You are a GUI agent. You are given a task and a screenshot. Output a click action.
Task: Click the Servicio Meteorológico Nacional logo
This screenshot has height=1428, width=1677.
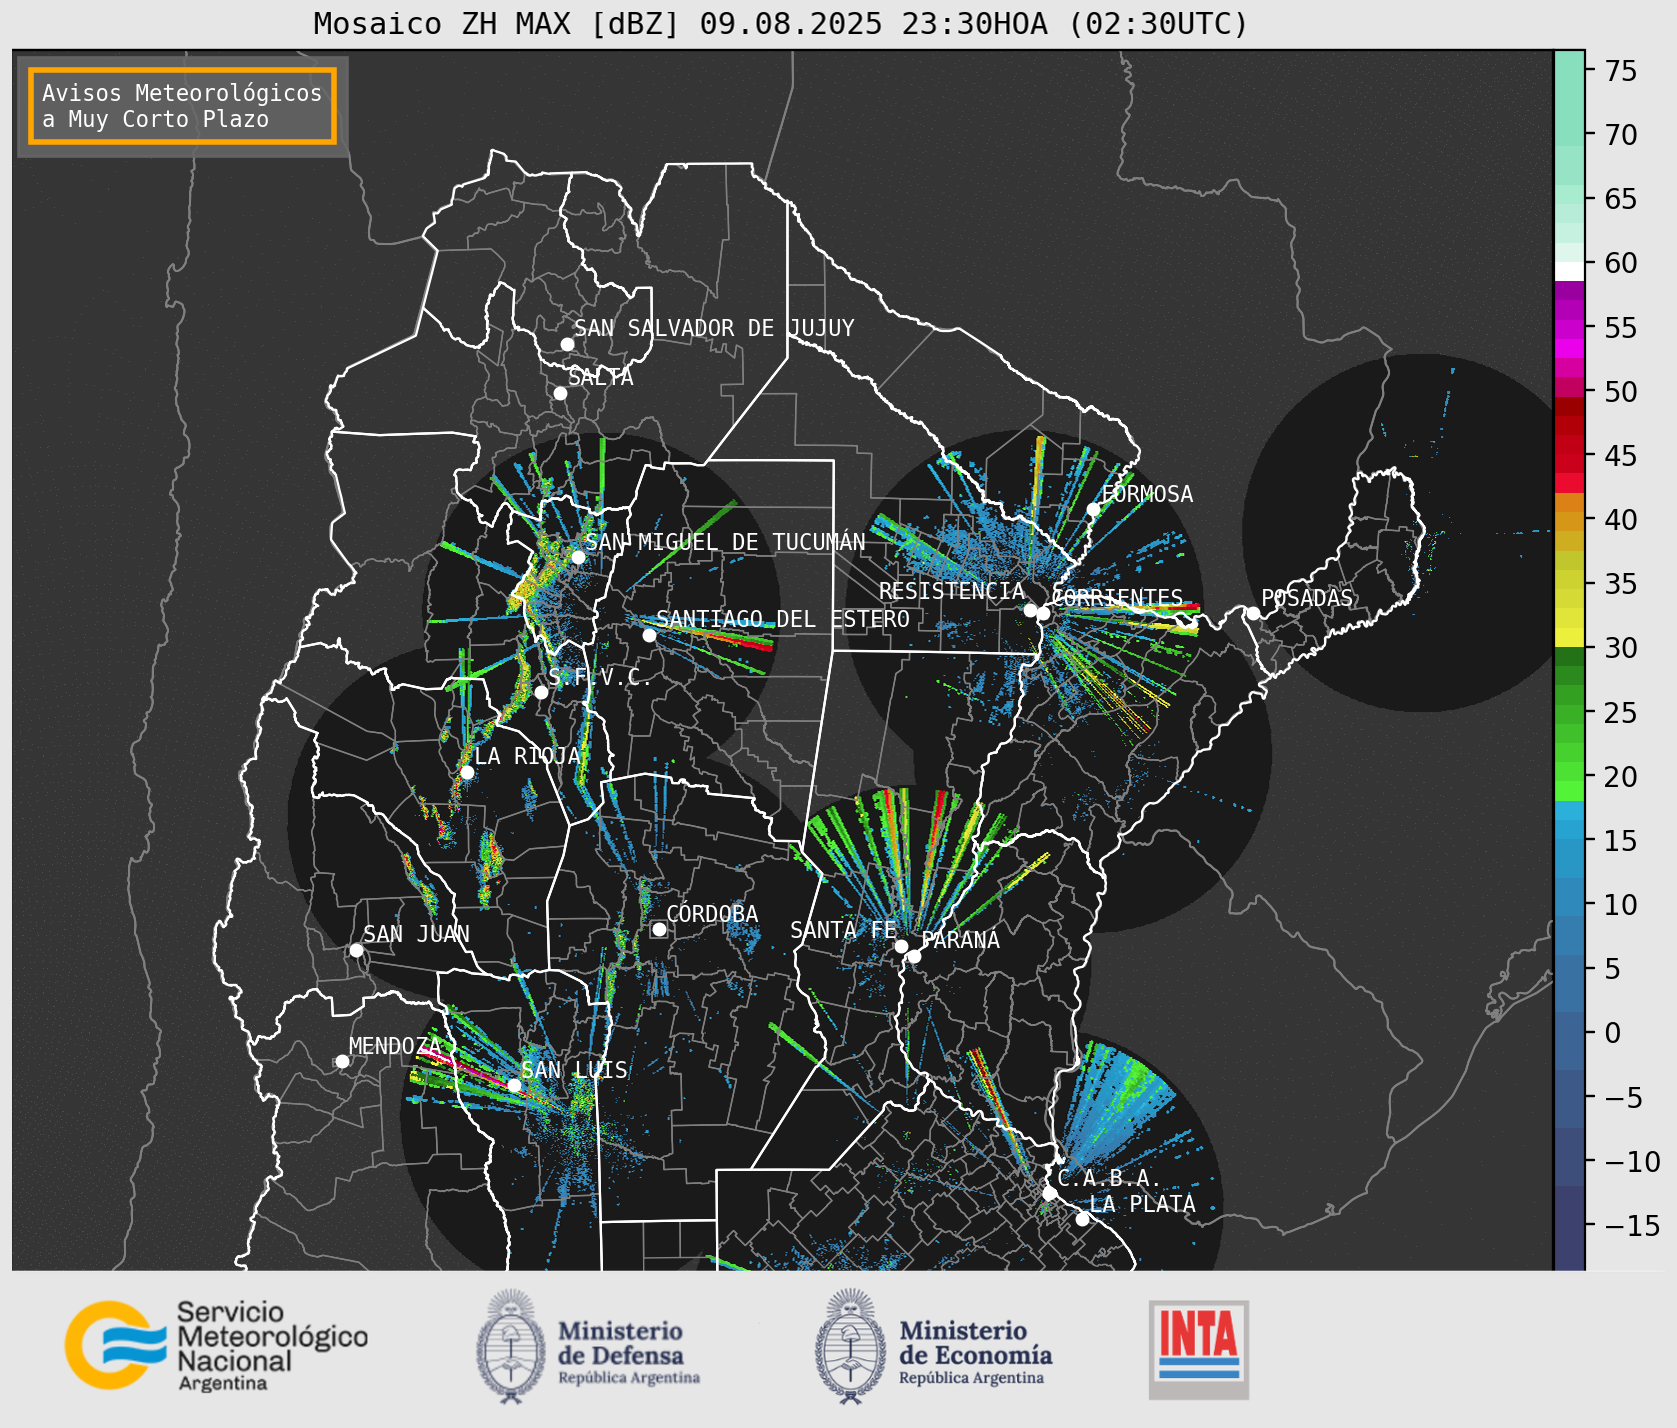pos(216,1345)
